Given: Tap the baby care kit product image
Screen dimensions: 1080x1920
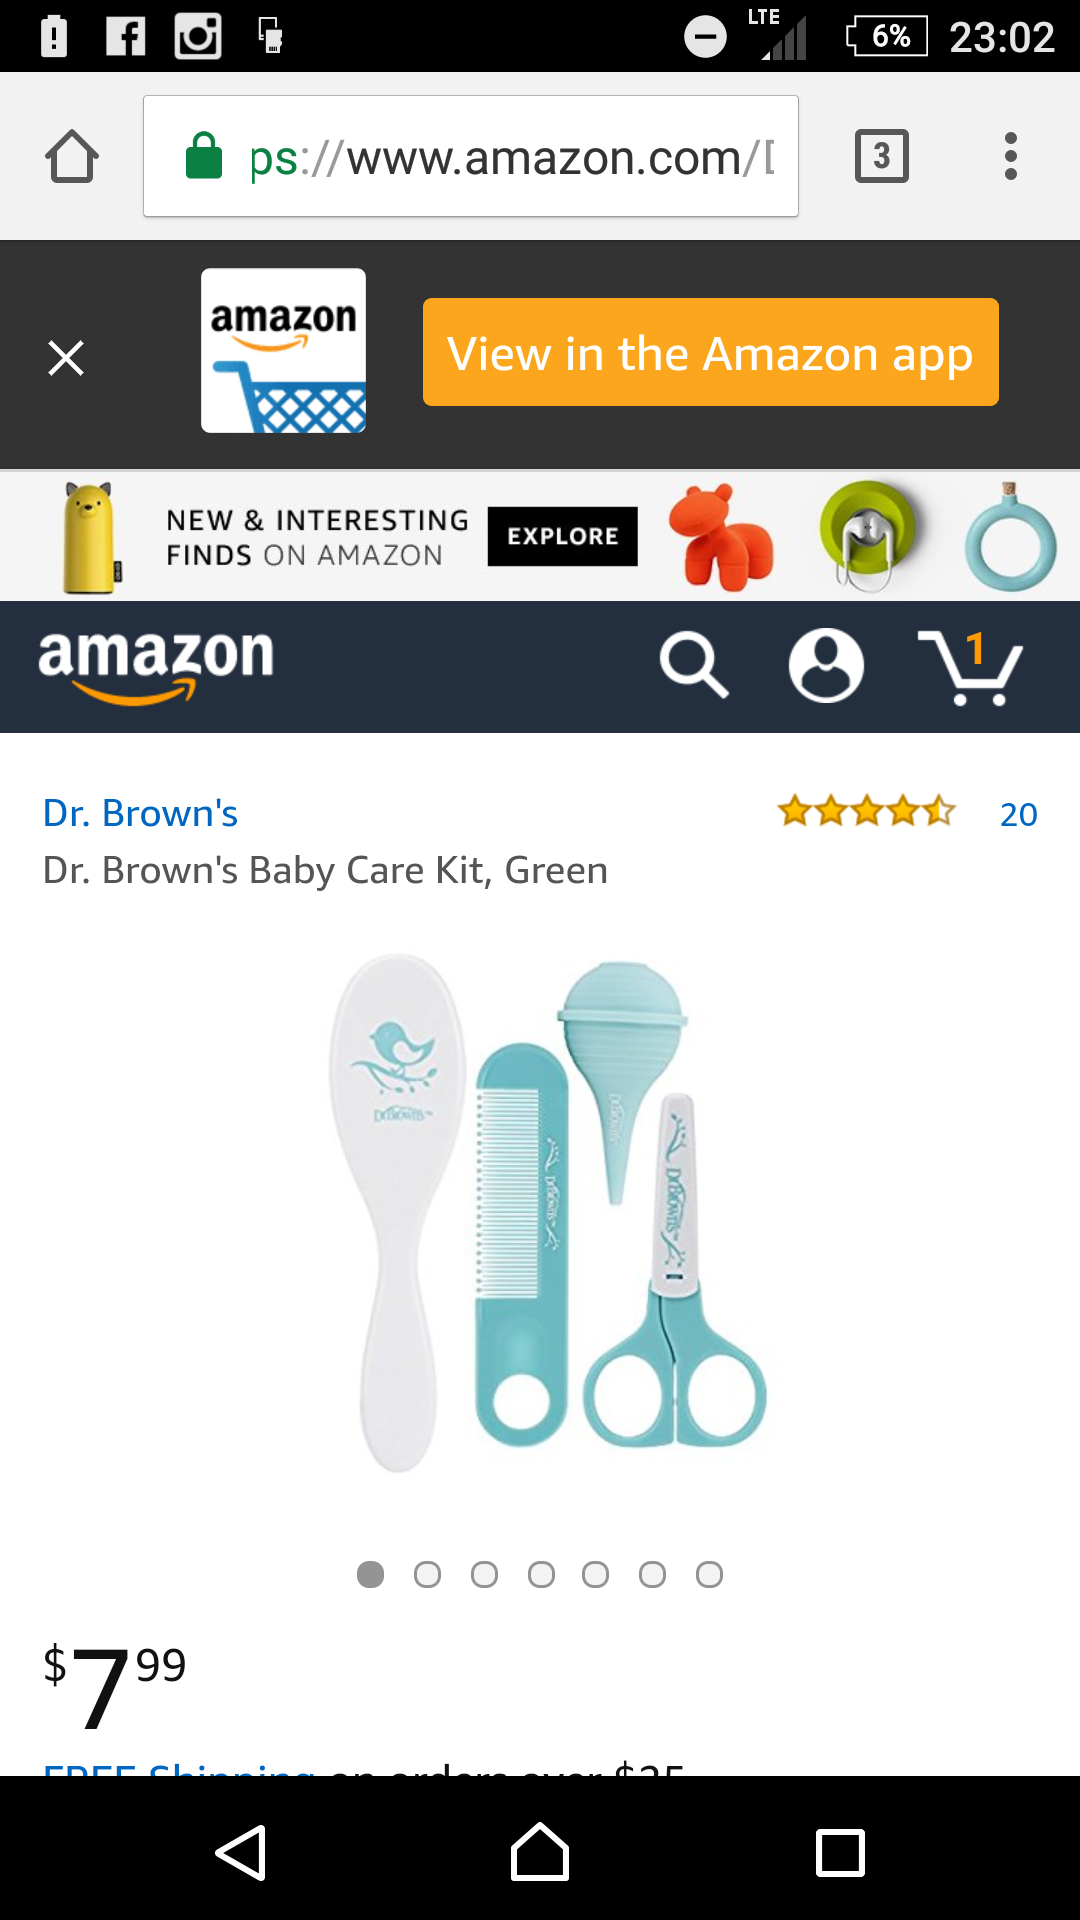Looking at the screenshot, I should point(547,1212).
